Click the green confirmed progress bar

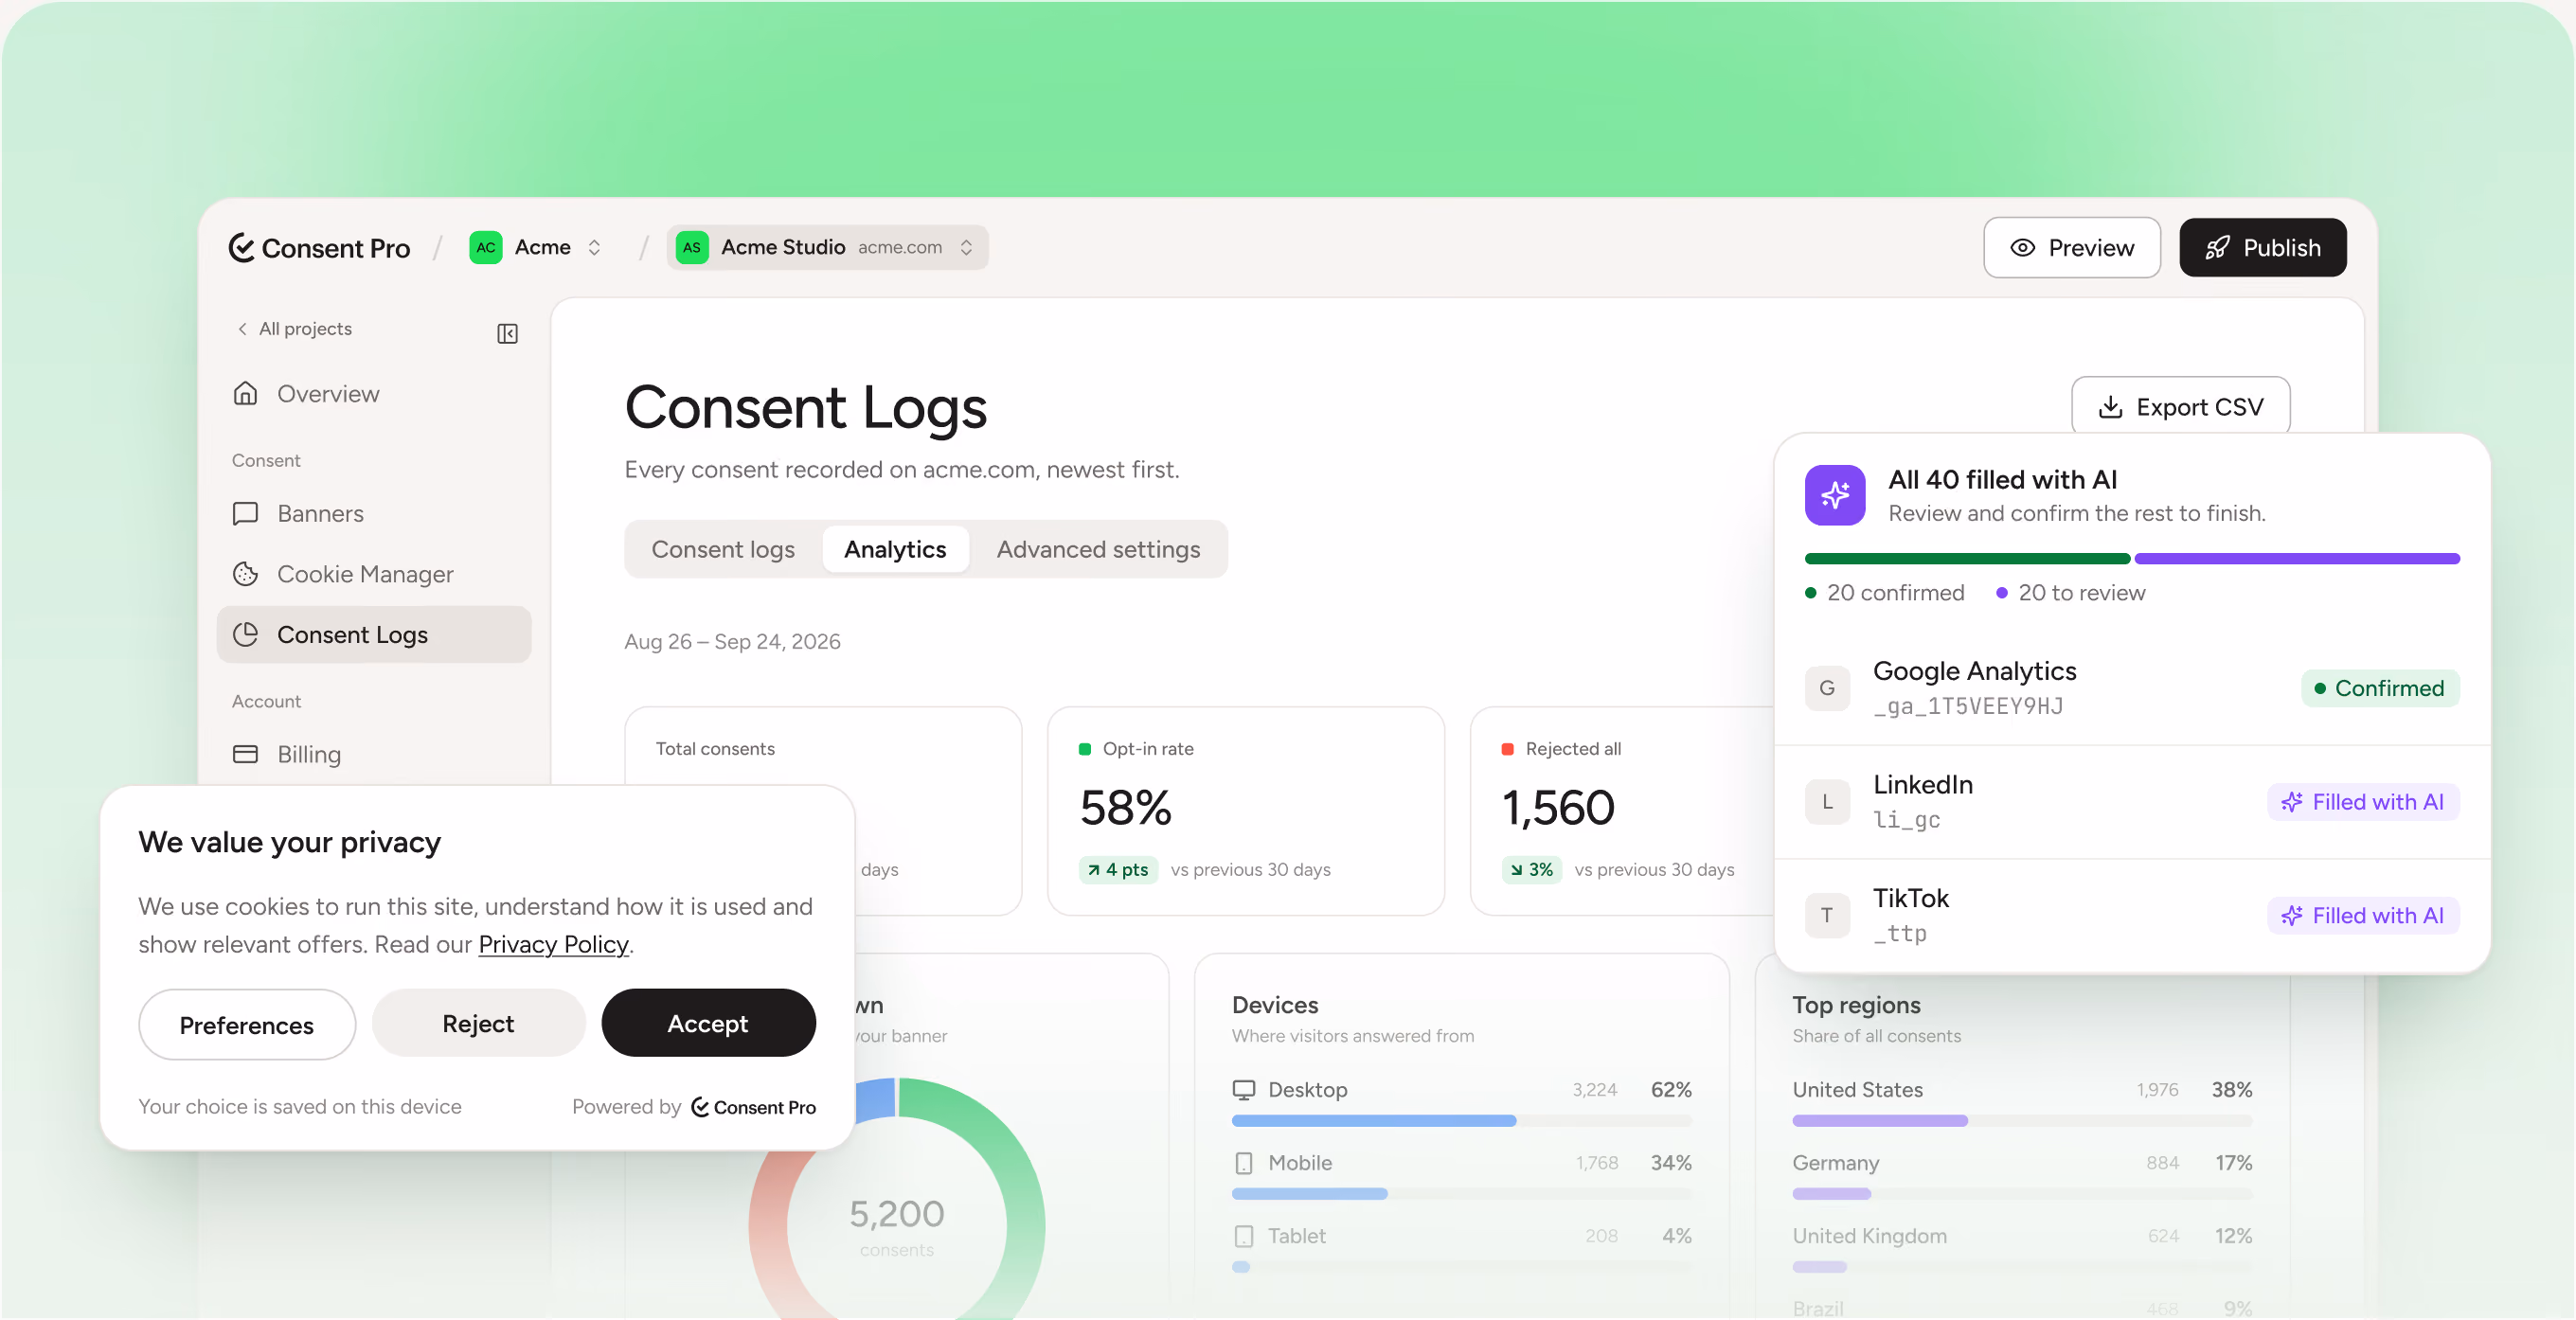tap(1967, 558)
